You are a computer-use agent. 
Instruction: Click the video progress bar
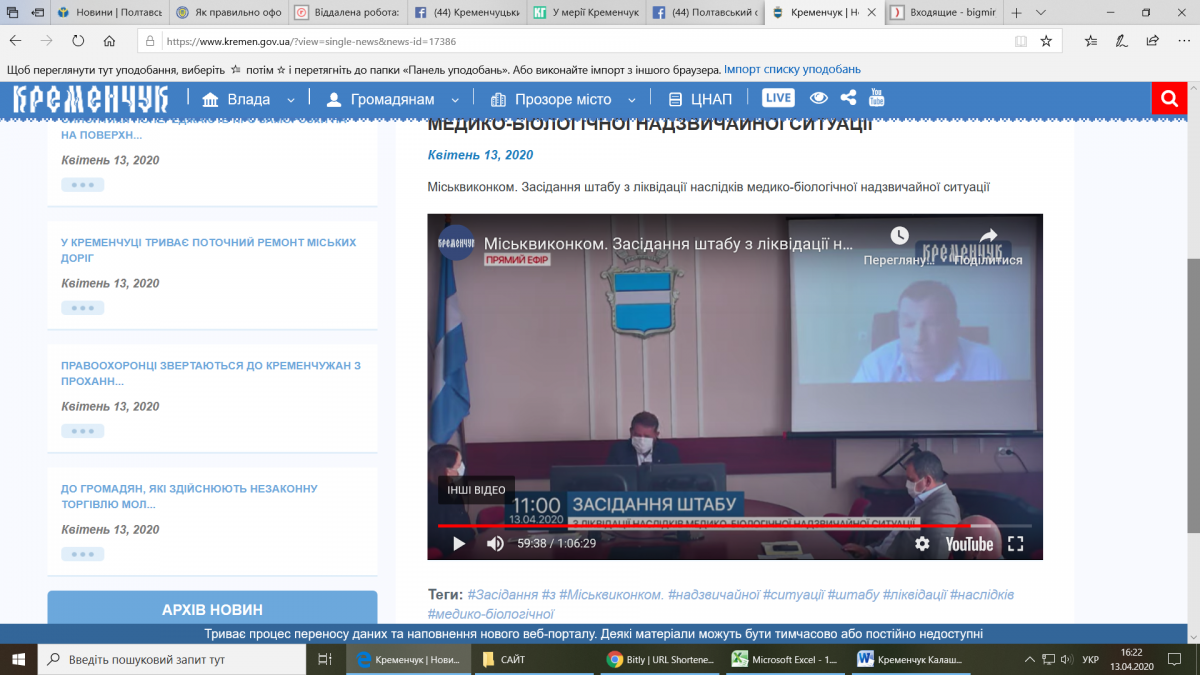(700, 525)
